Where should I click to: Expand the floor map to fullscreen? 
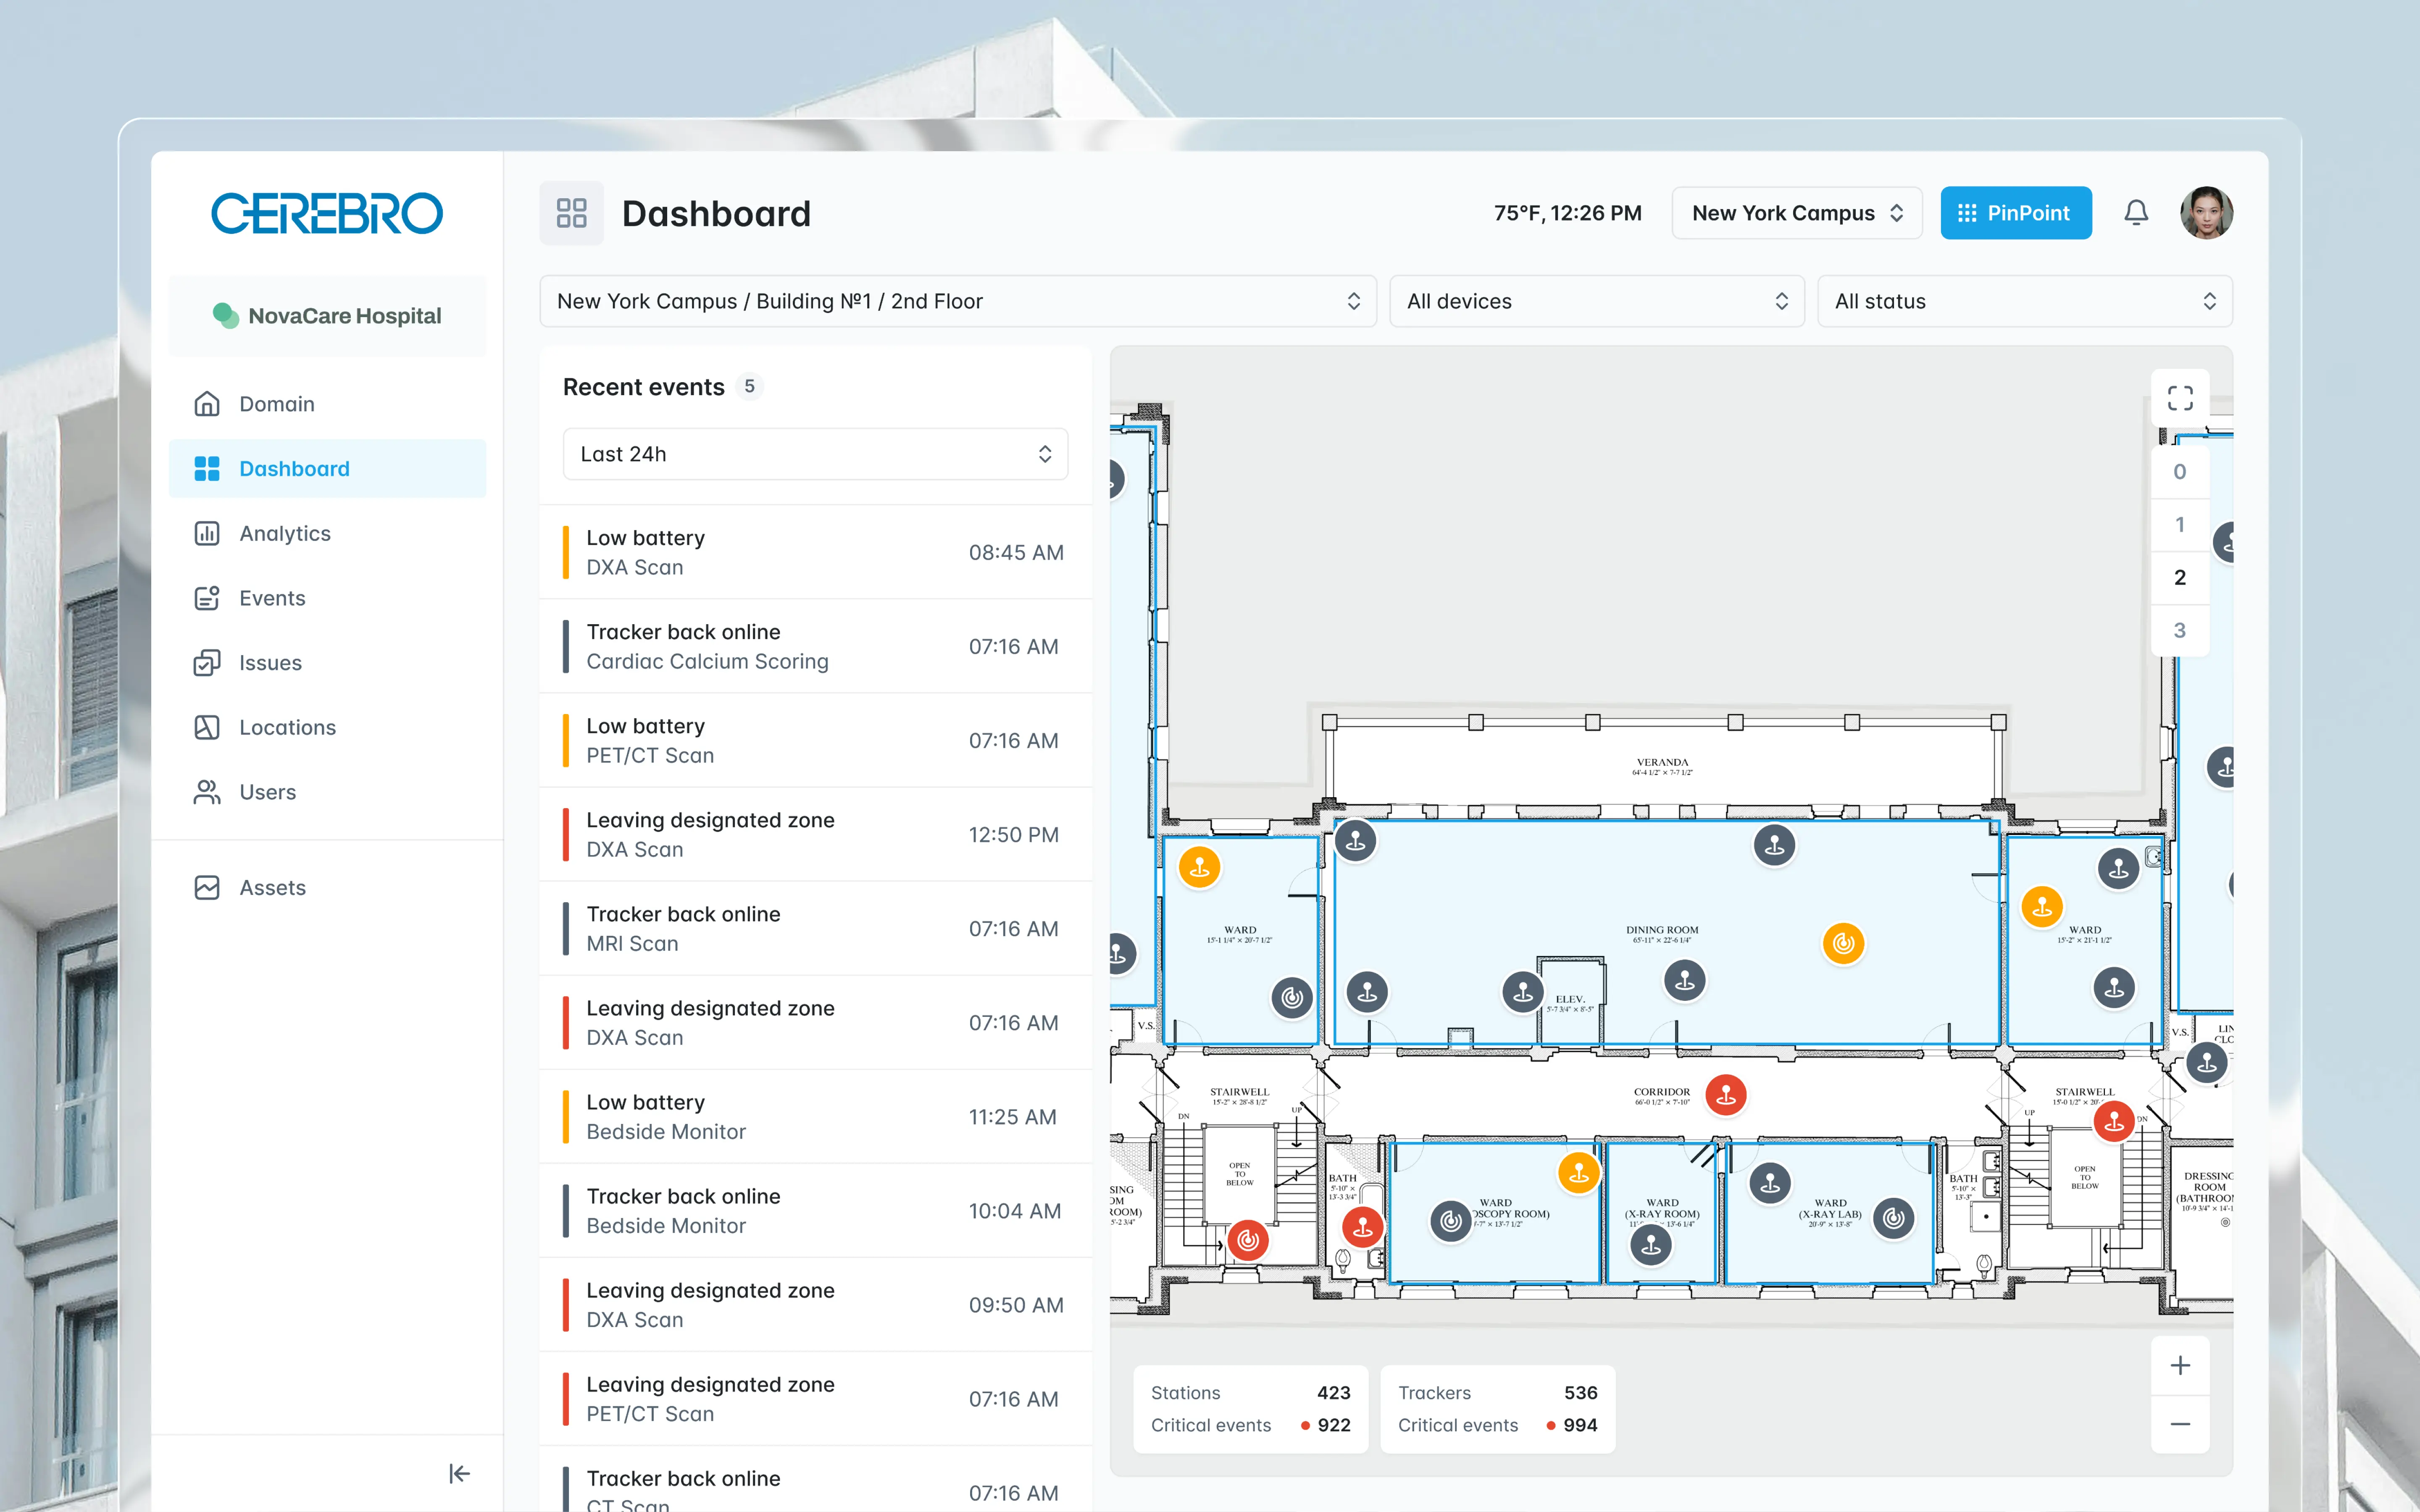(2180, 398)
